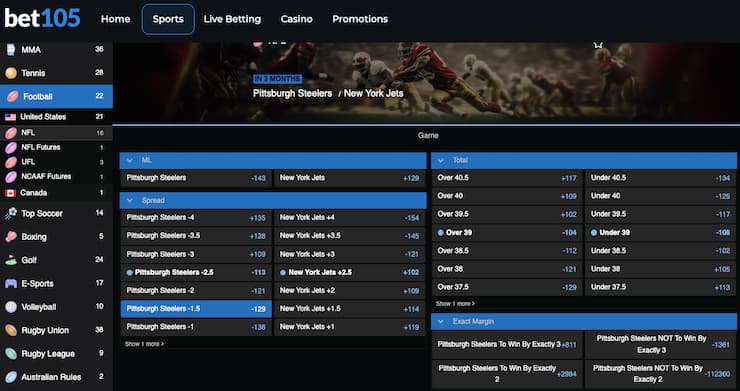Pick Over 40.5 at +117
The image size is (740, 391).
[507, 178]
